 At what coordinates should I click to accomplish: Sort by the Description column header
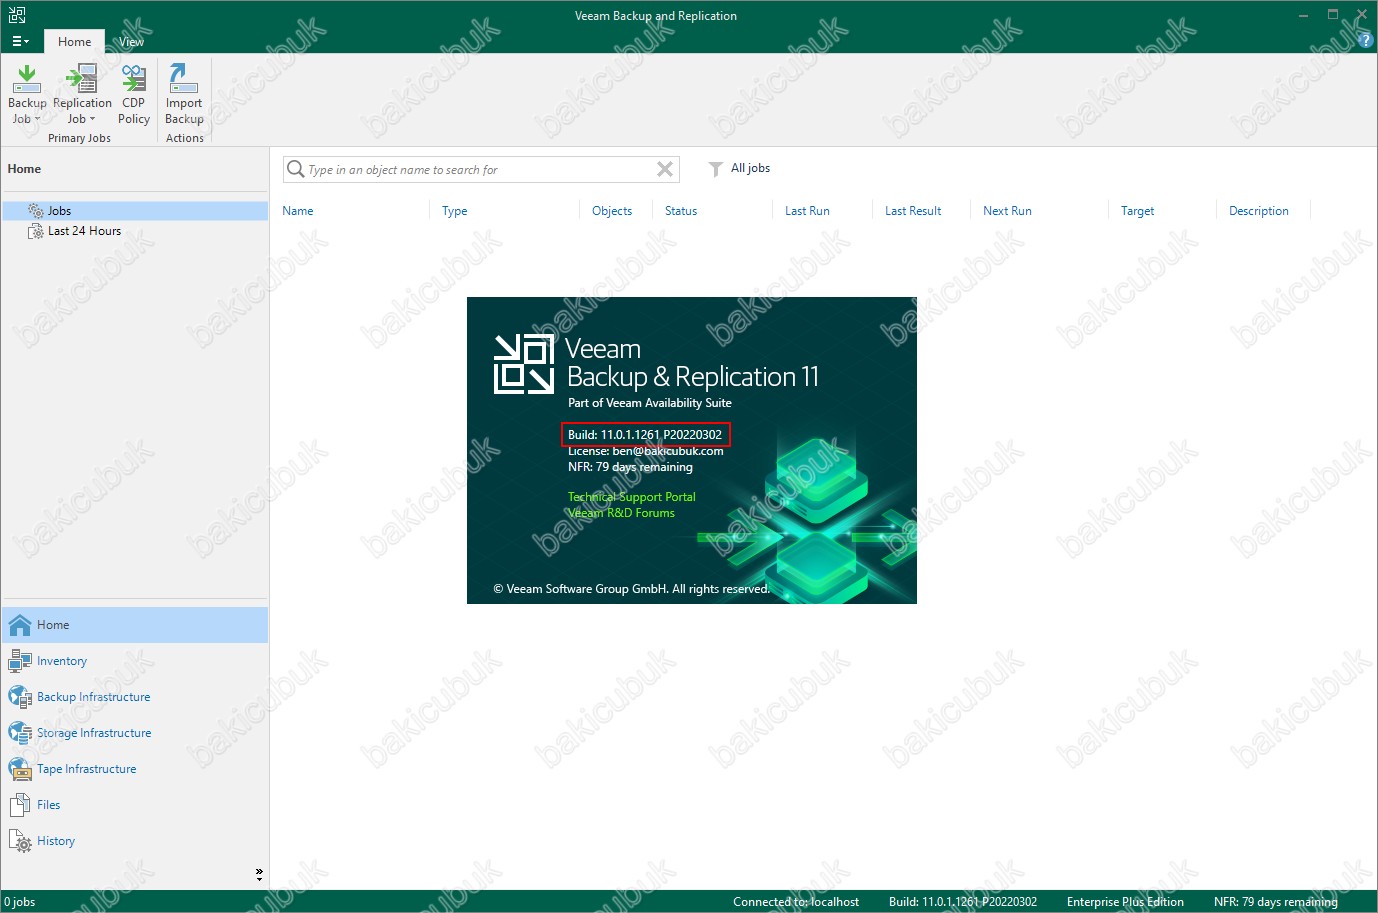click(1259, 211)
